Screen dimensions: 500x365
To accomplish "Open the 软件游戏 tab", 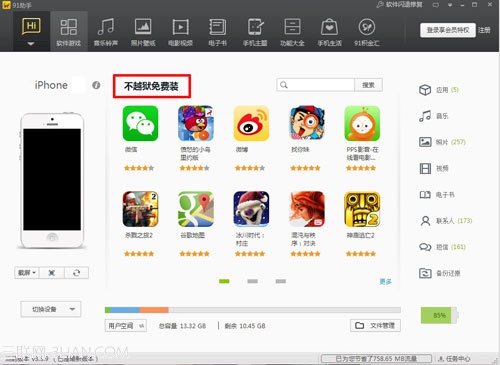I will (69, 32).
